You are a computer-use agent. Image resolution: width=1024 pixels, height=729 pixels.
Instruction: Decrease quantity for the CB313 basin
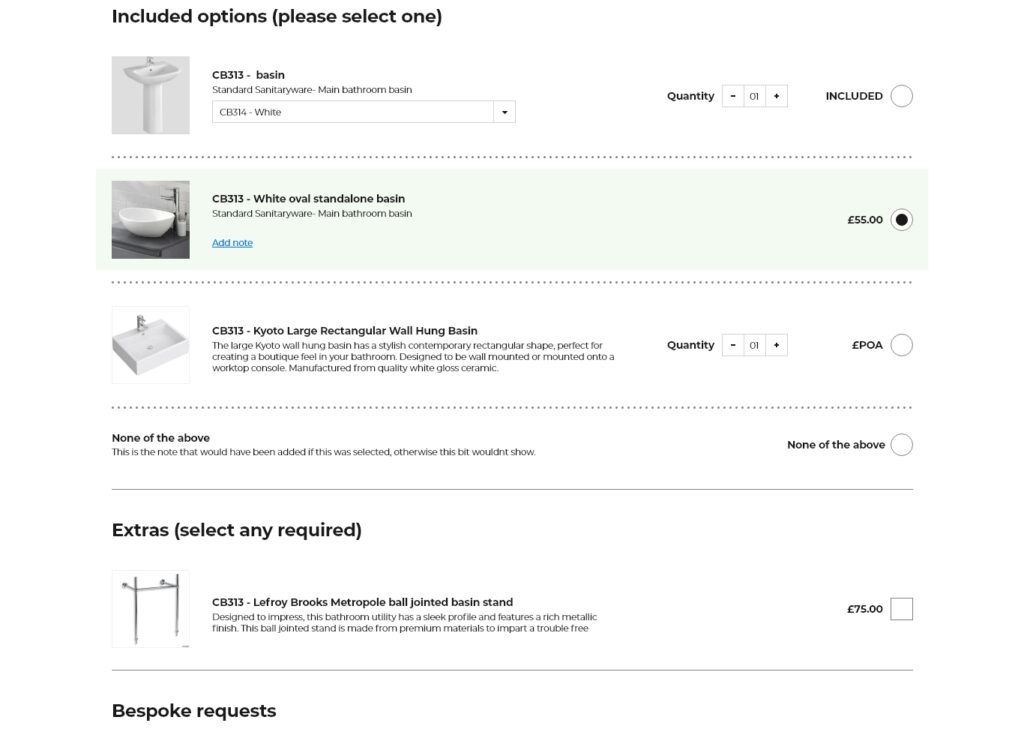733,96
